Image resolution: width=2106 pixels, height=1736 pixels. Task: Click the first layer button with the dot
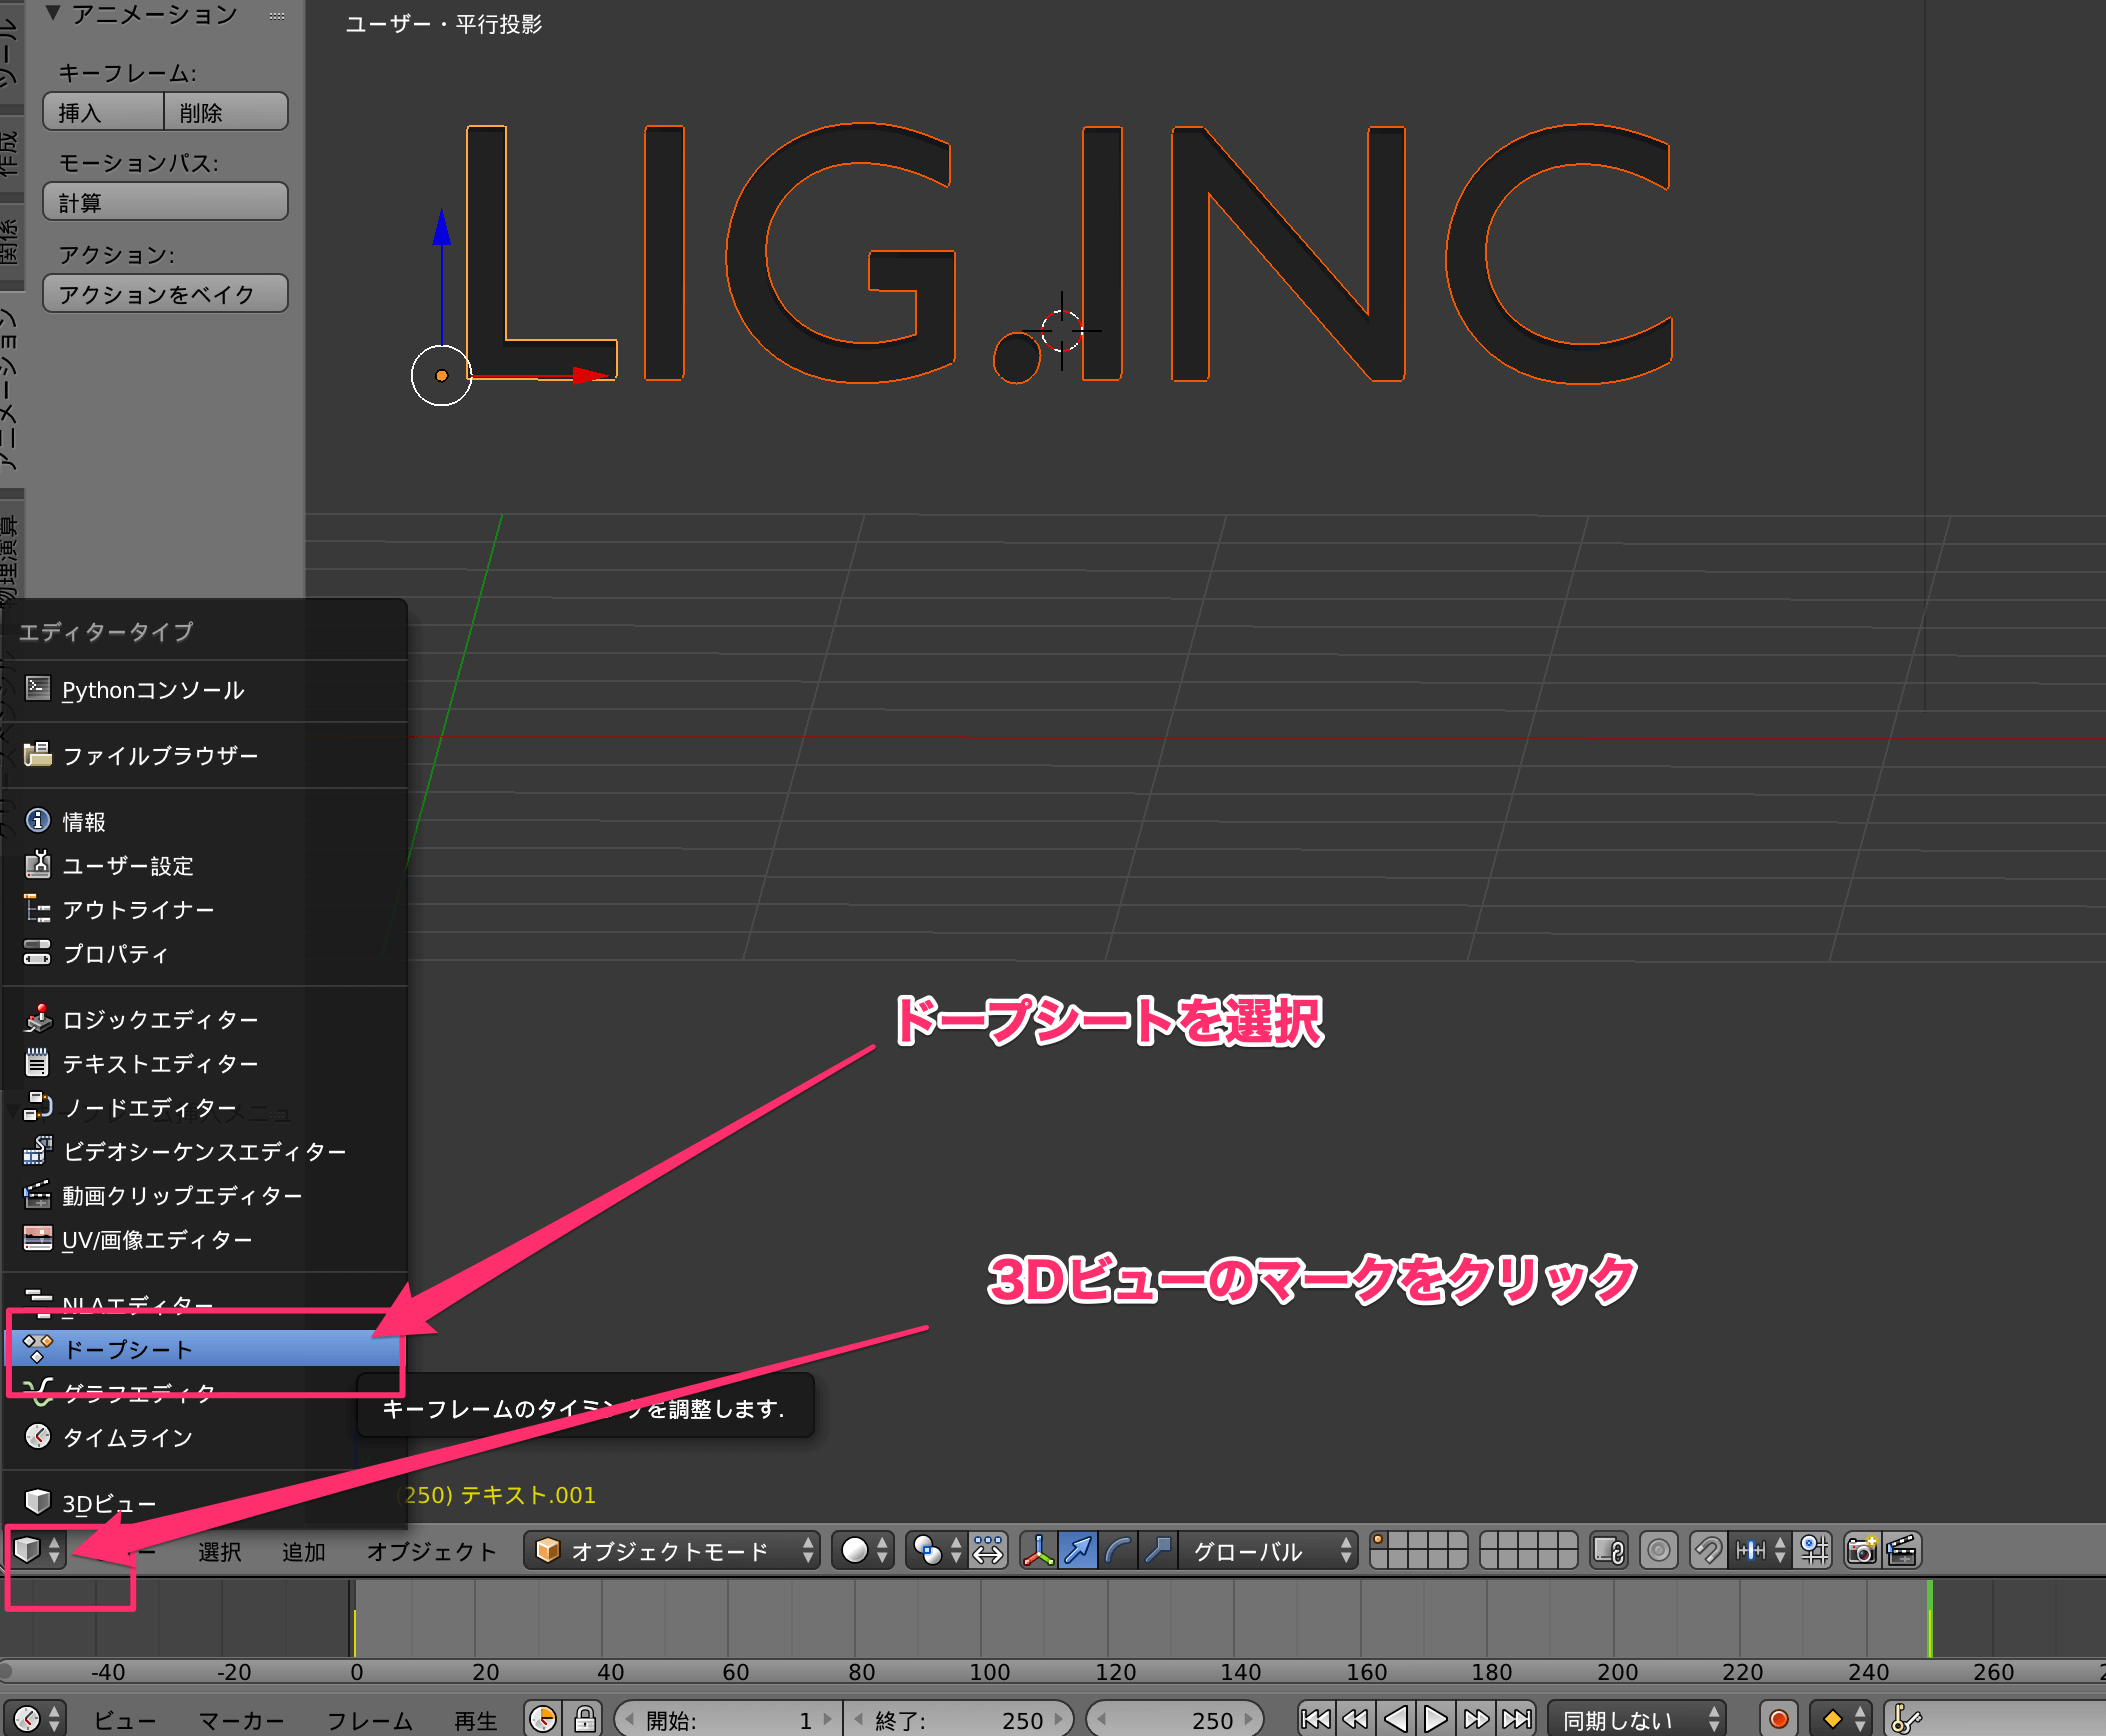coord(1380,1542)
